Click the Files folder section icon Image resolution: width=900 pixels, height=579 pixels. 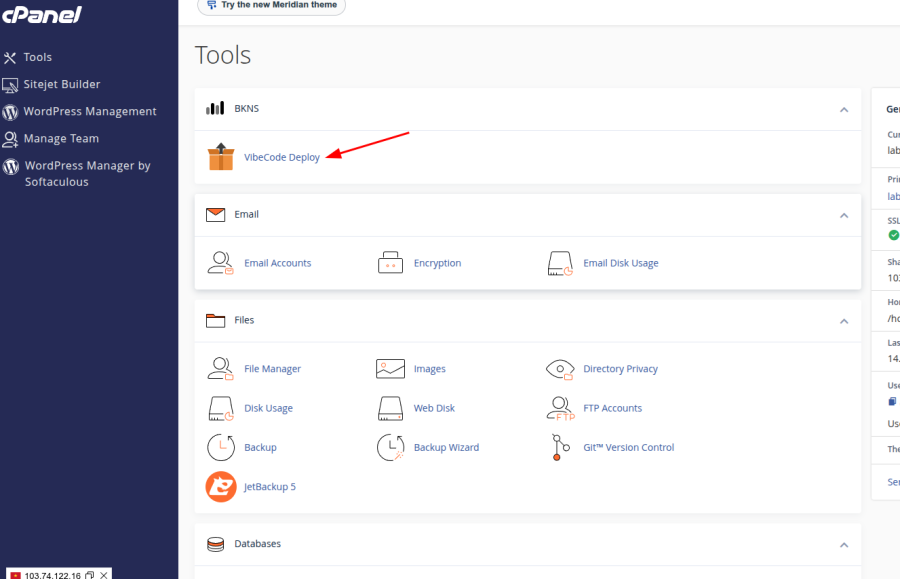click(215, 320)
